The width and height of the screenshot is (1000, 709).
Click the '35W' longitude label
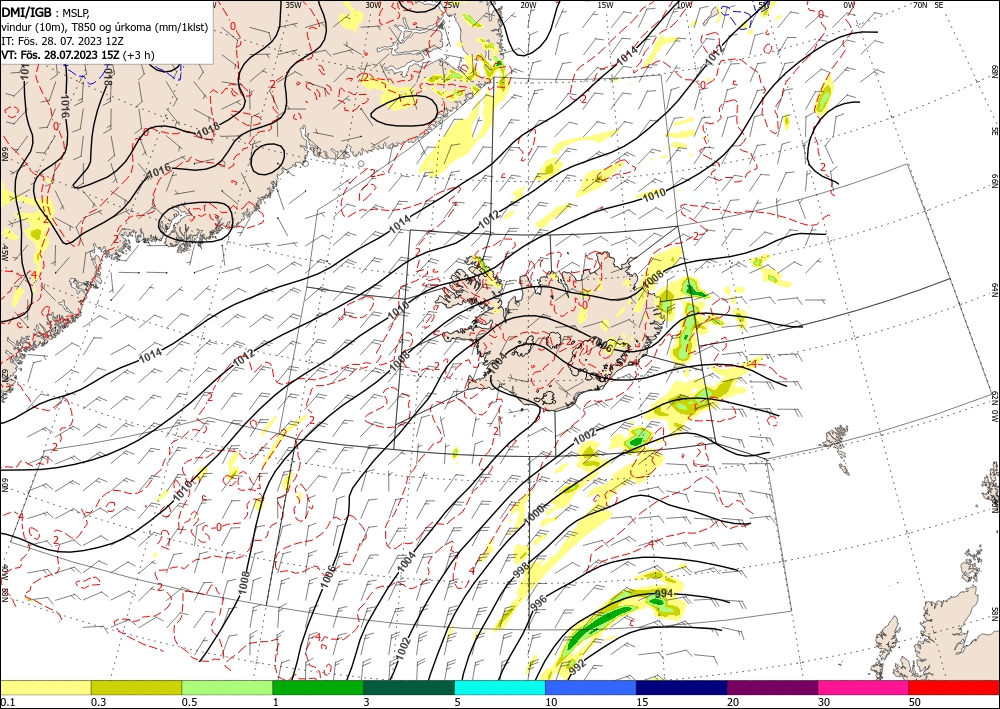click(293, 4)
